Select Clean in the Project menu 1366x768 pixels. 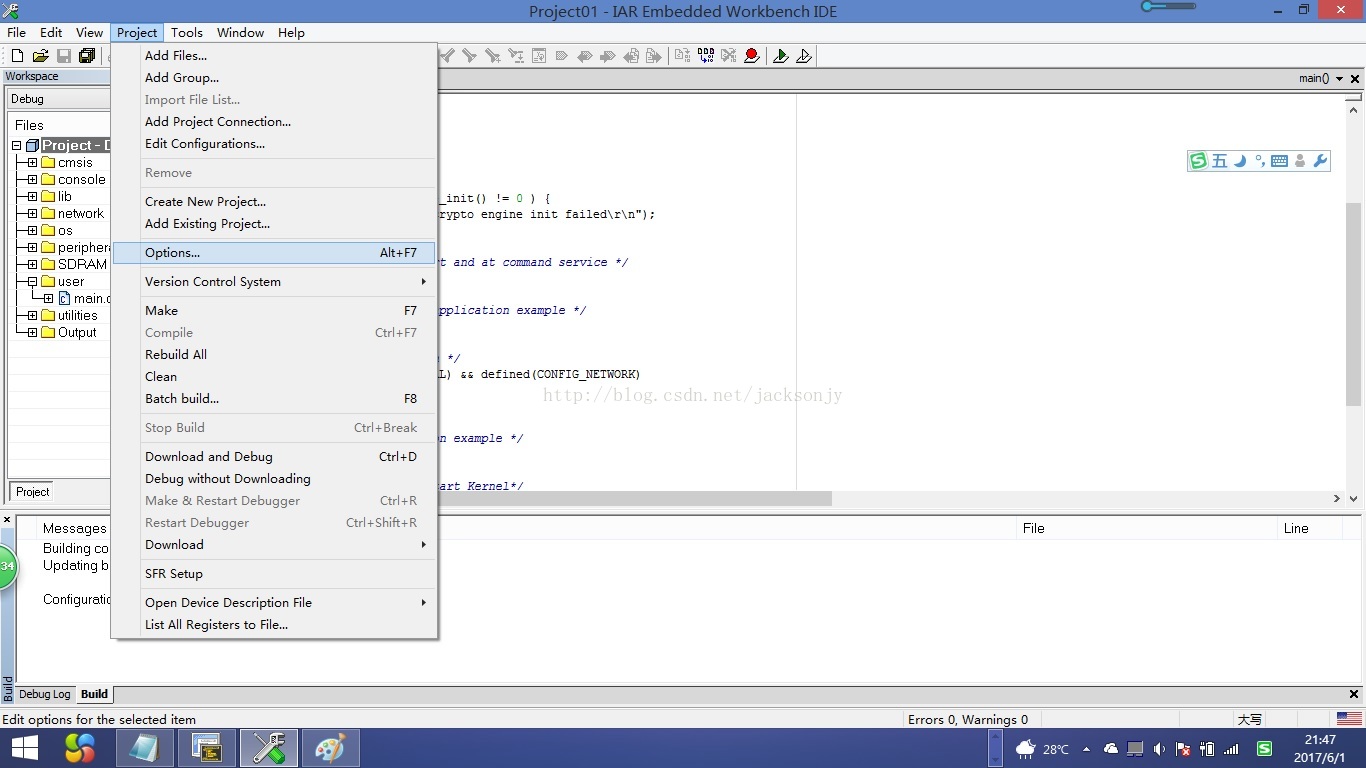[274, 377]
